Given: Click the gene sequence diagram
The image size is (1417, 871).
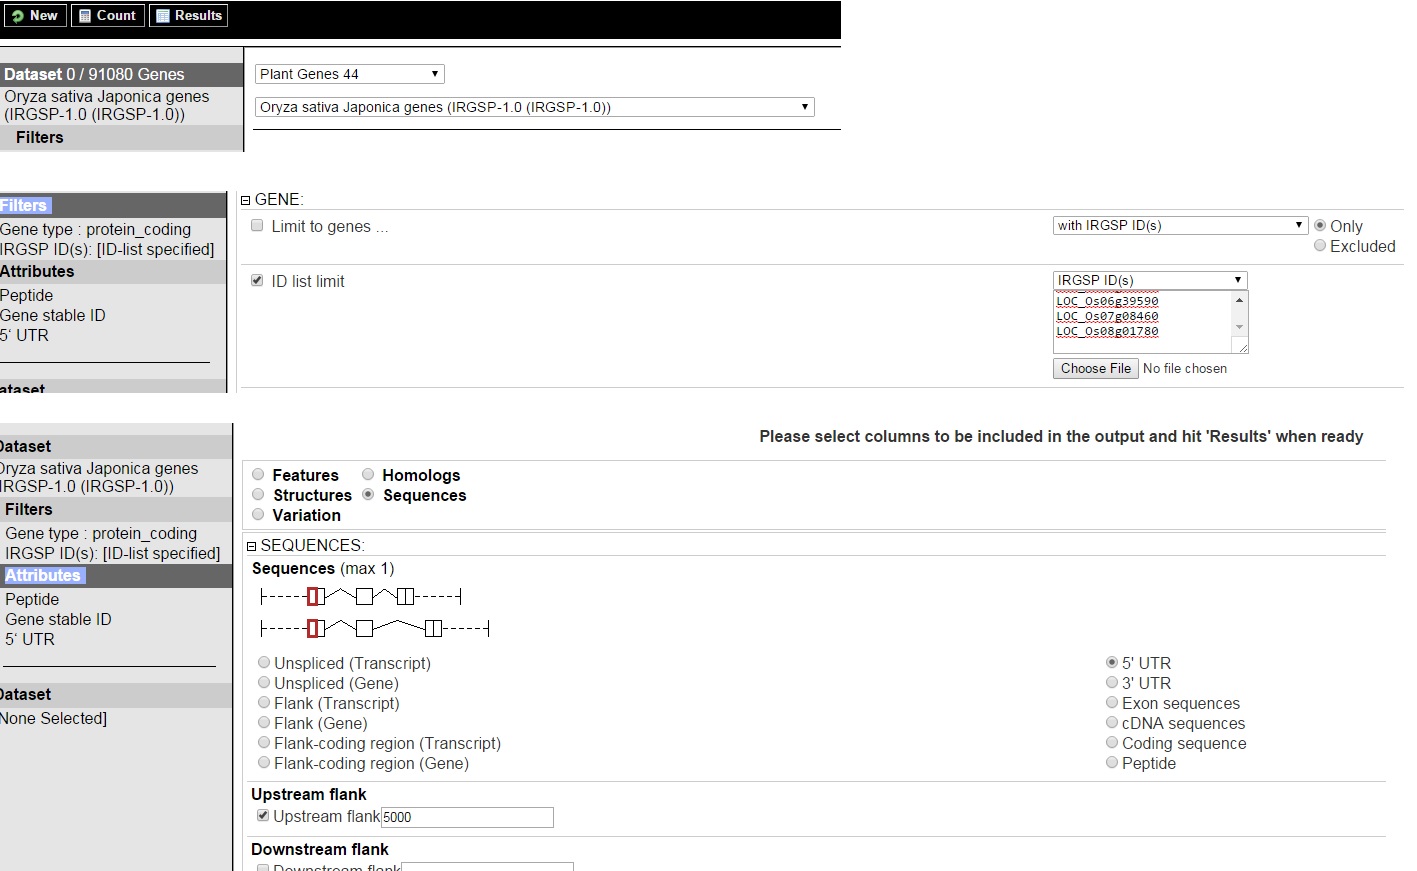Looking at the screenshot, I should (374, 628).
